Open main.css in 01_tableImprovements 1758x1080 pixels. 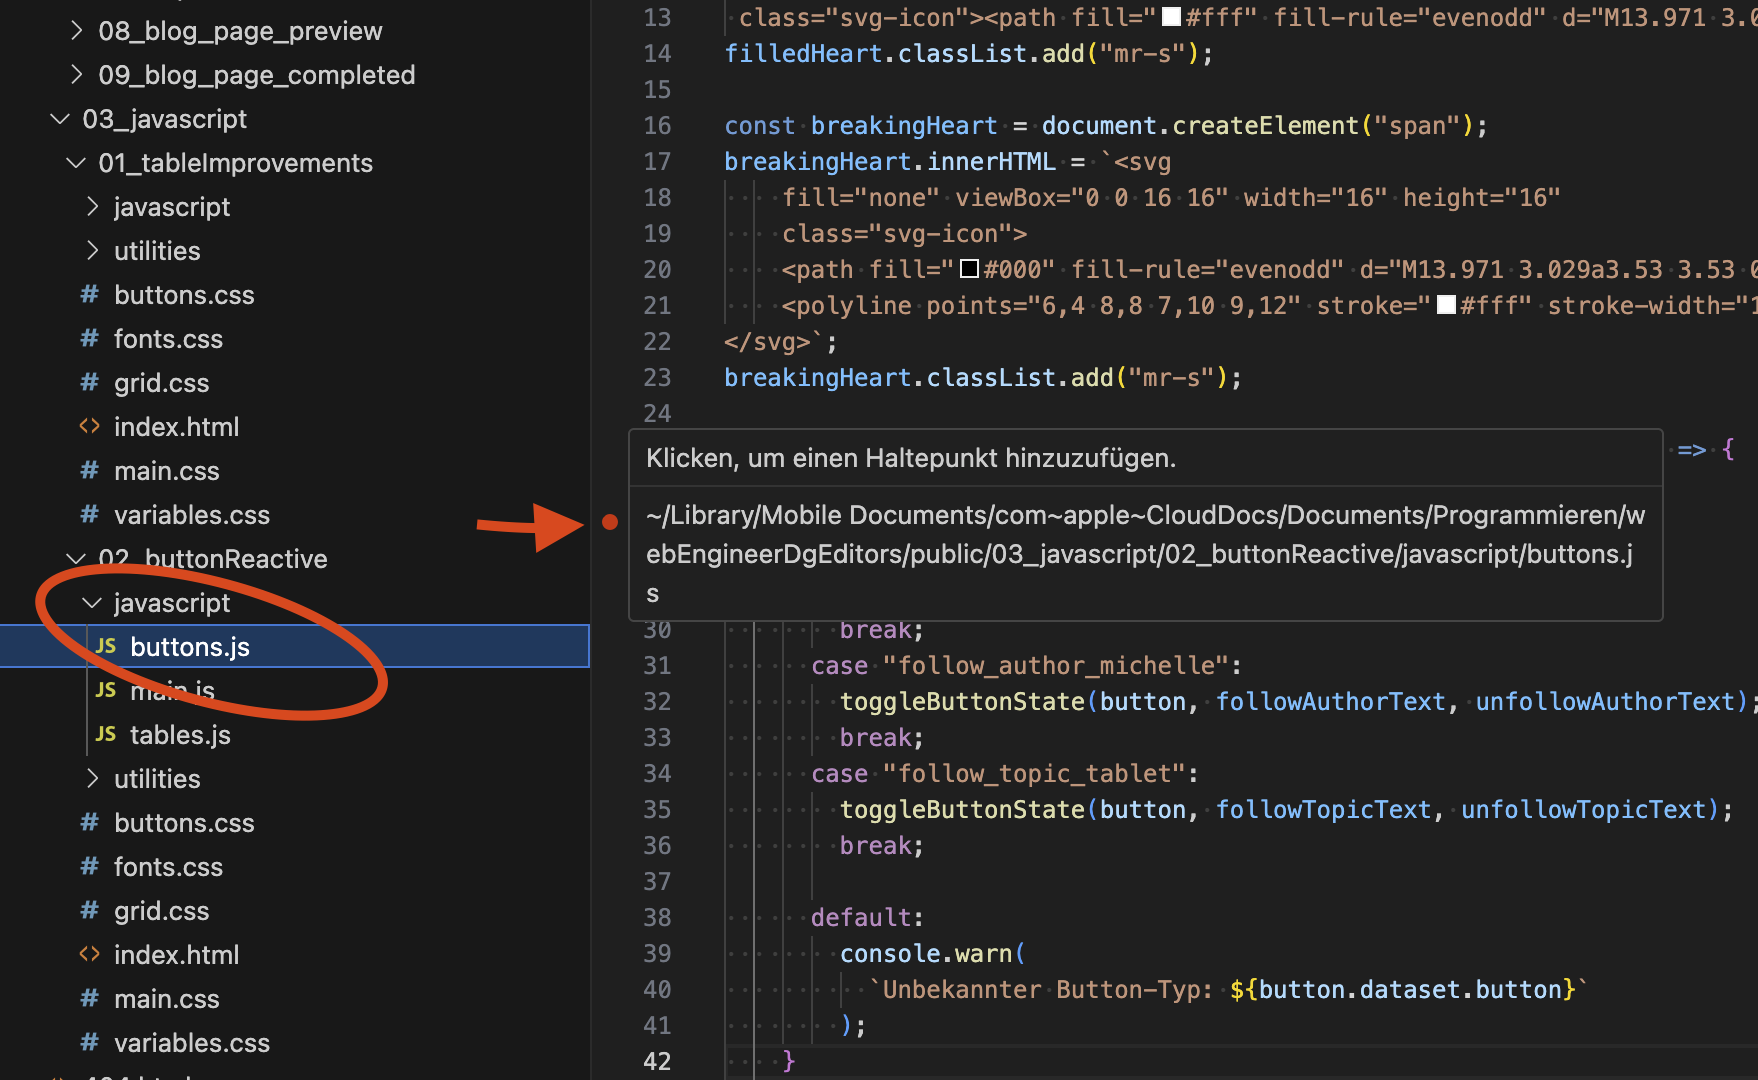(166, 471)
